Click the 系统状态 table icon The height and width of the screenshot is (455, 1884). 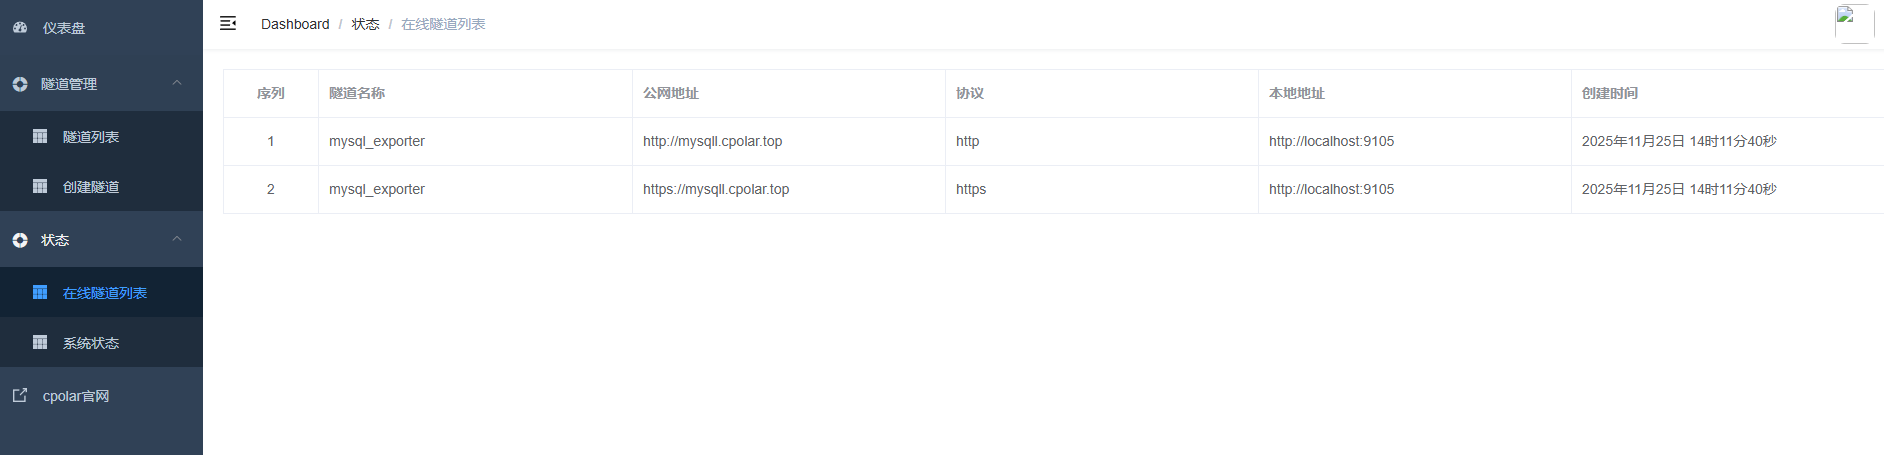pos(40,342)
